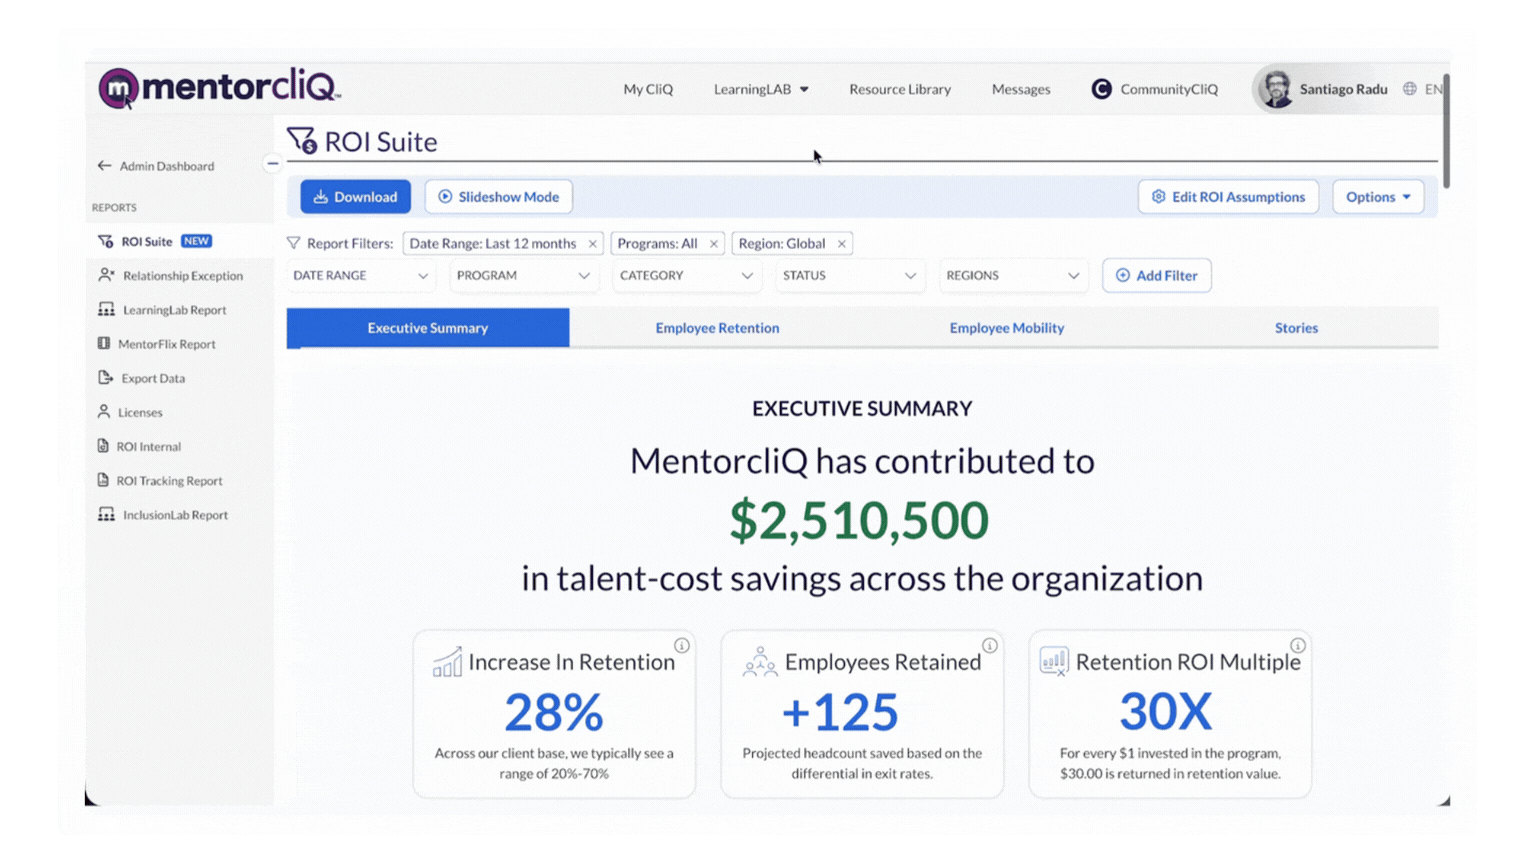Click the Download button
This screenshot has width=1536, height=864.
click(x=356, y=197)
